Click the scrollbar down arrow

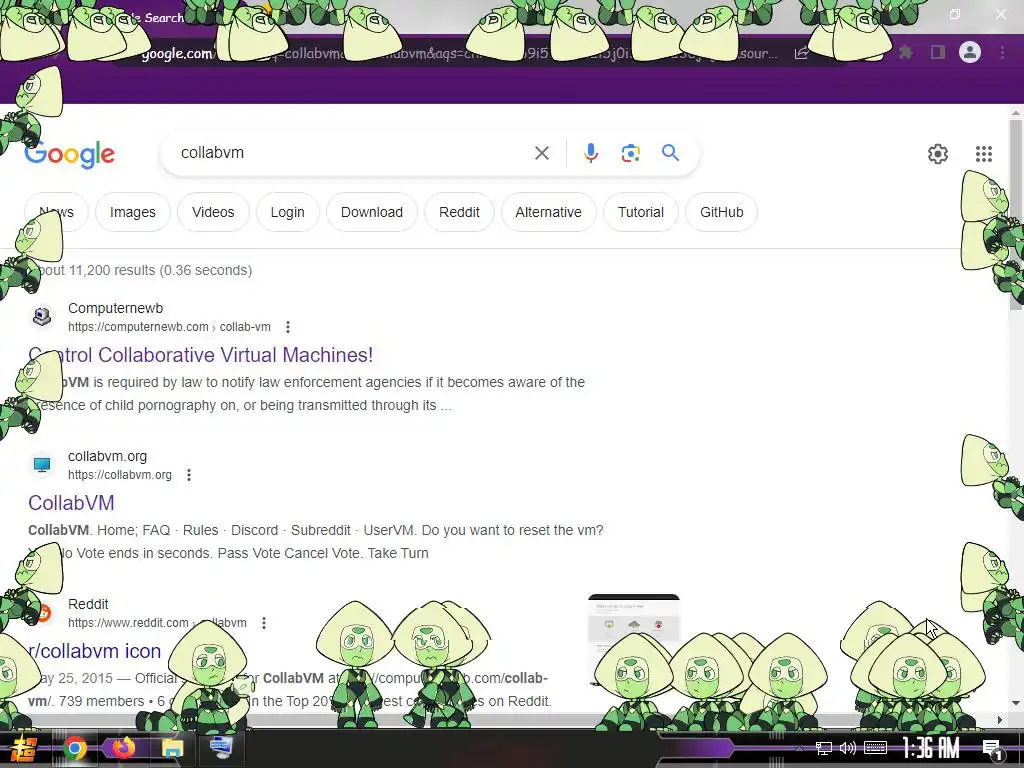tap(1016, 703)
